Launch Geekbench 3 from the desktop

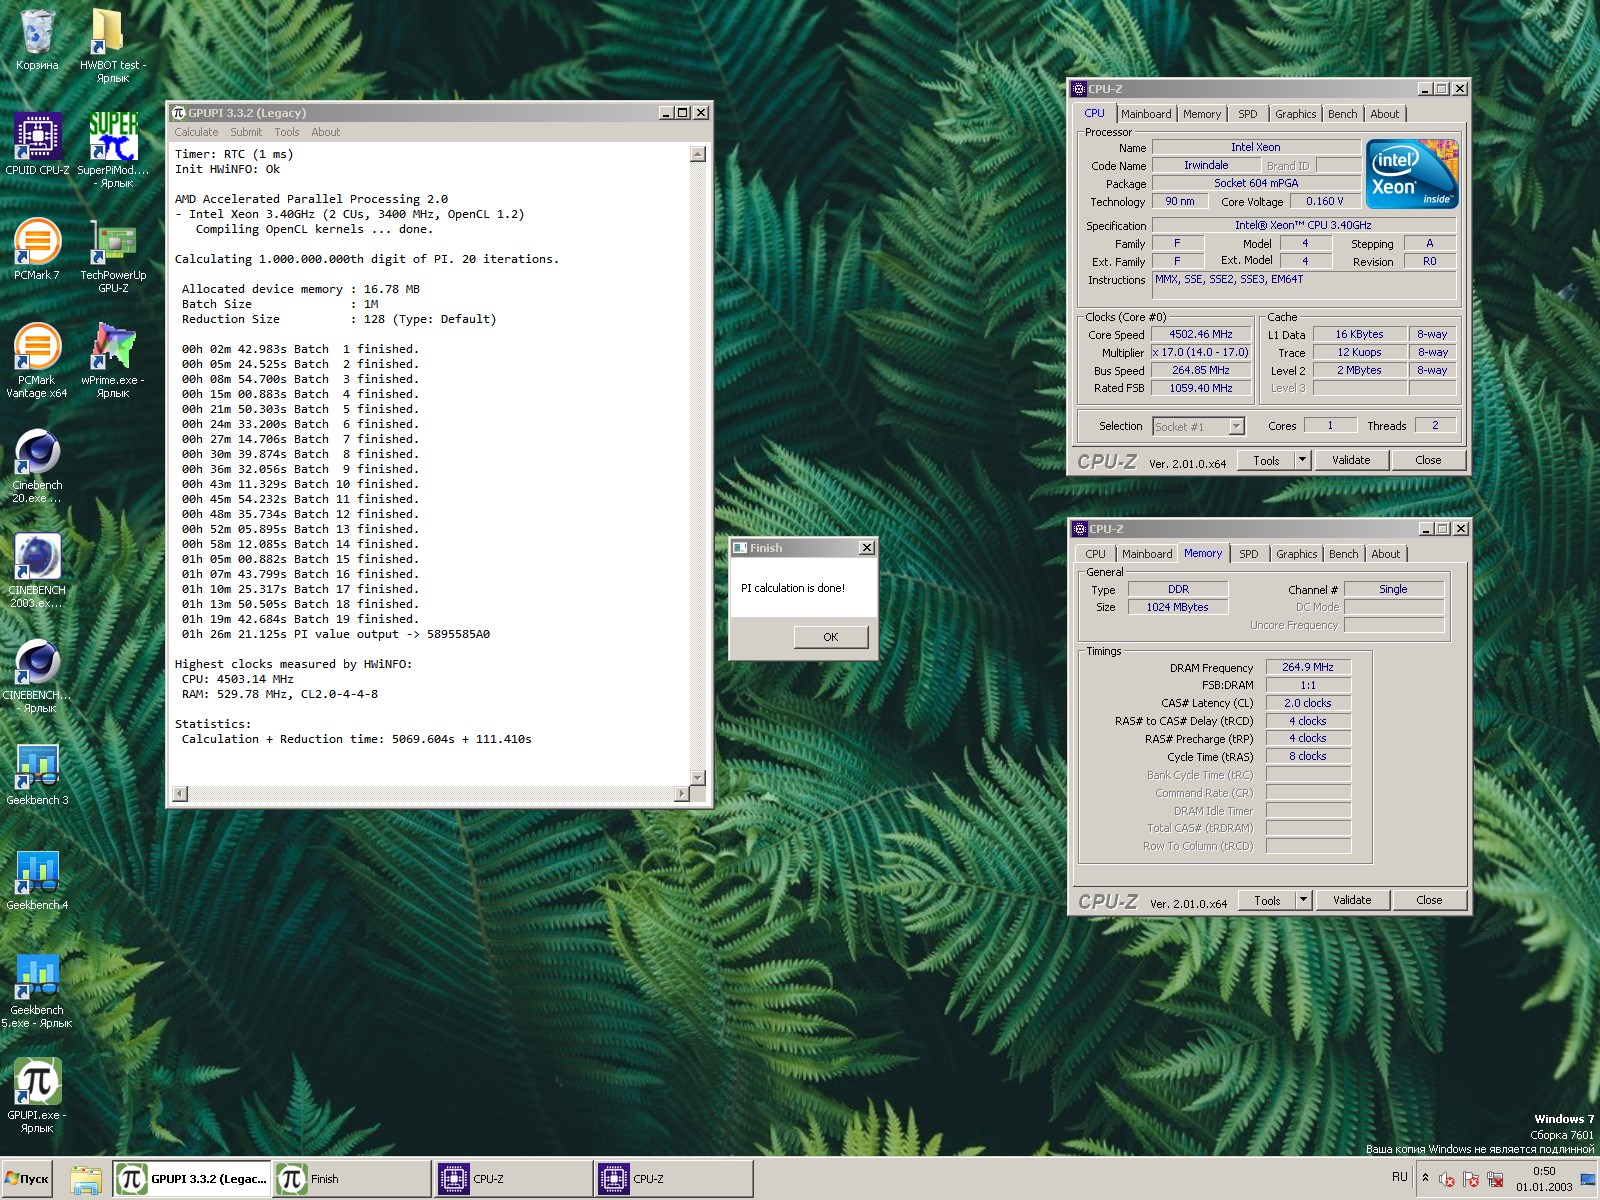click(x=37, y=775)
